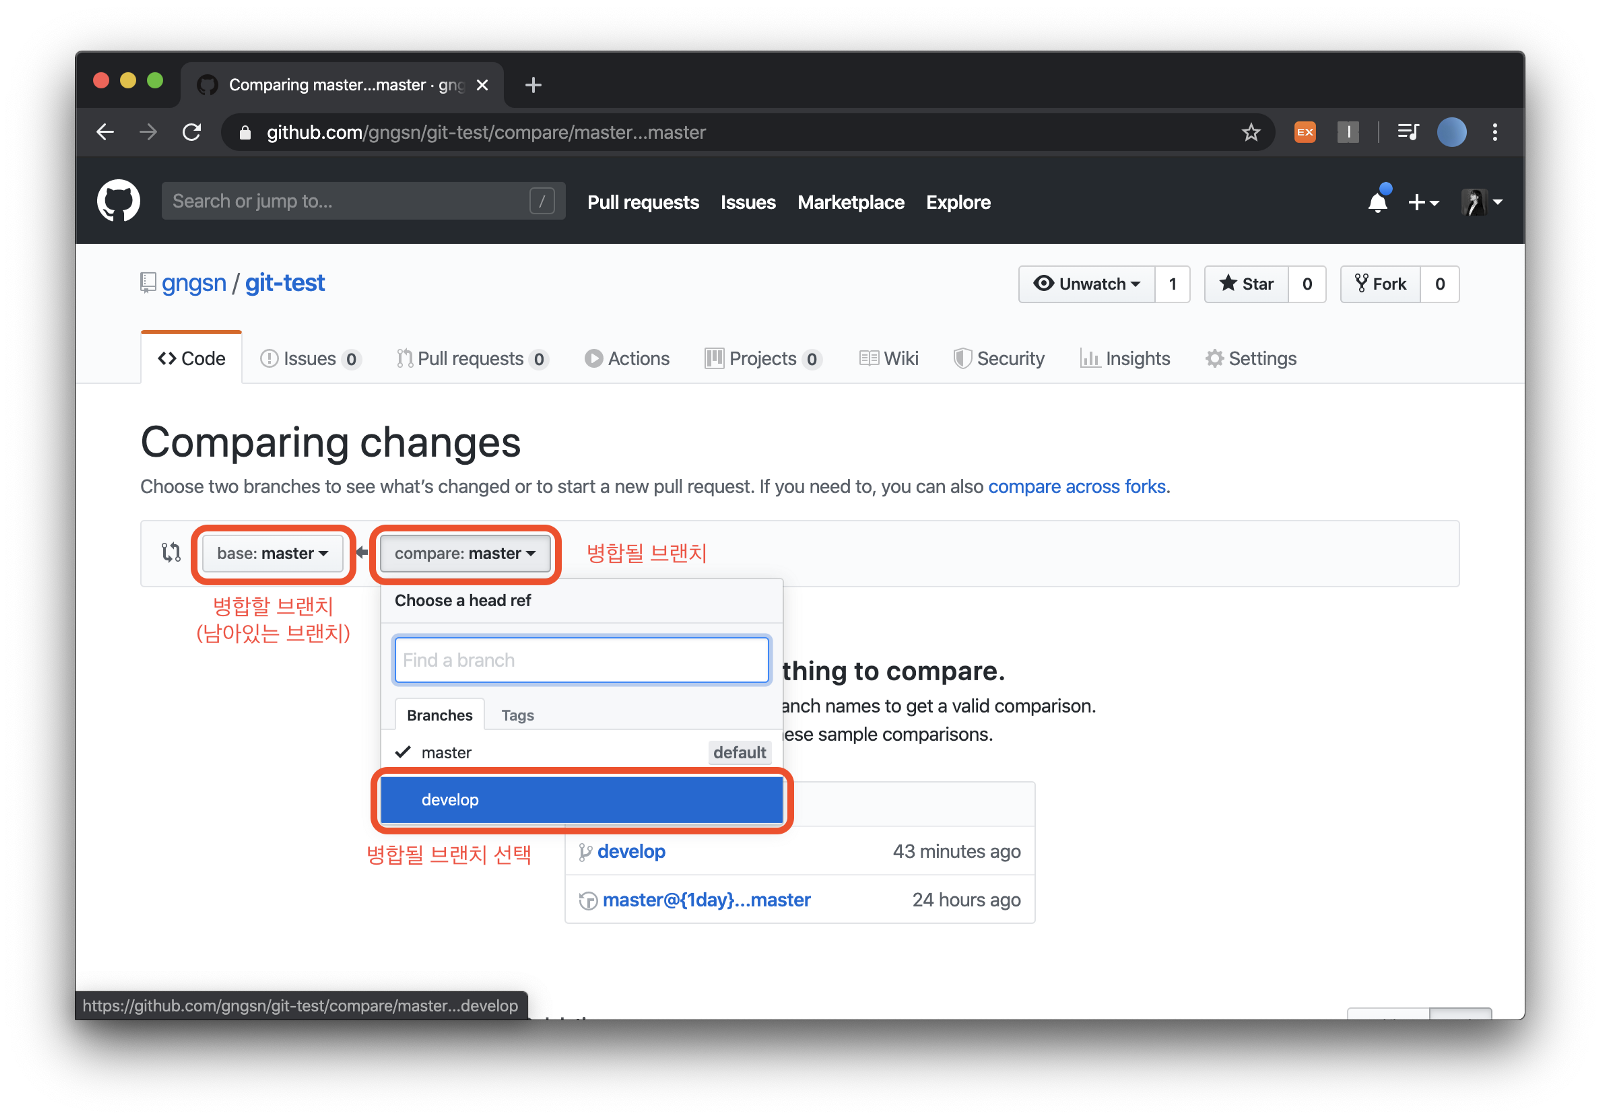
Task: Open Pull requests in top navigation
Action: (x=643, y=202)
